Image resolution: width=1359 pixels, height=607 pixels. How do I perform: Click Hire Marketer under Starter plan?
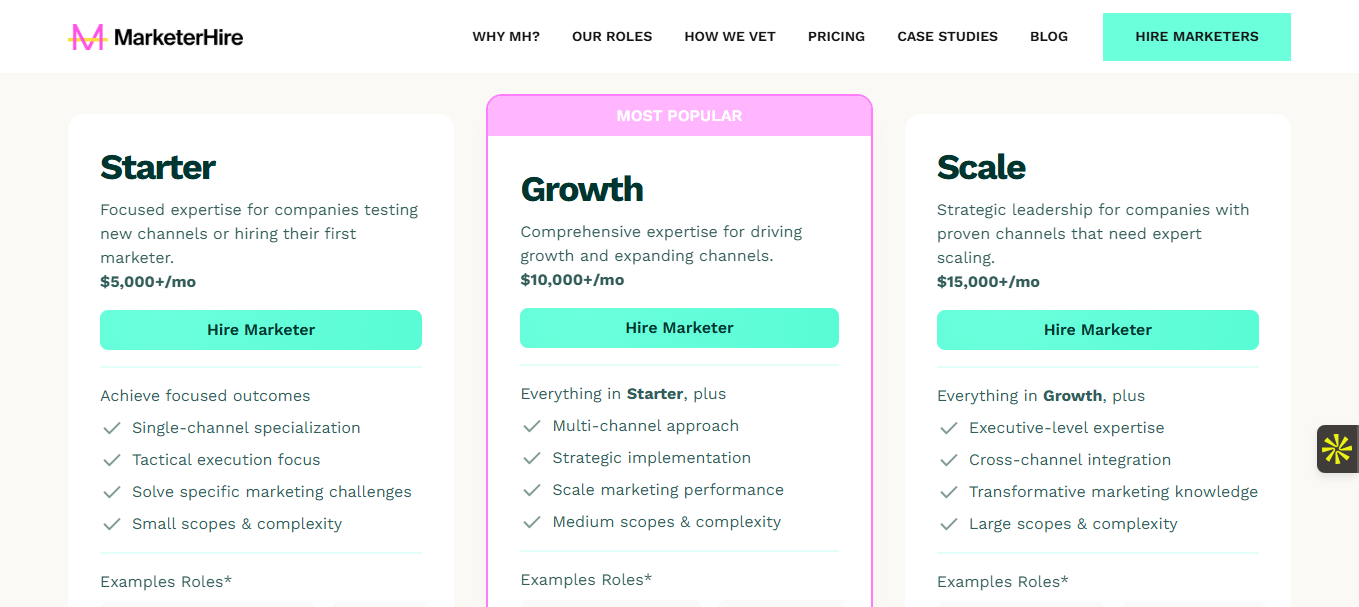[261, 330]
